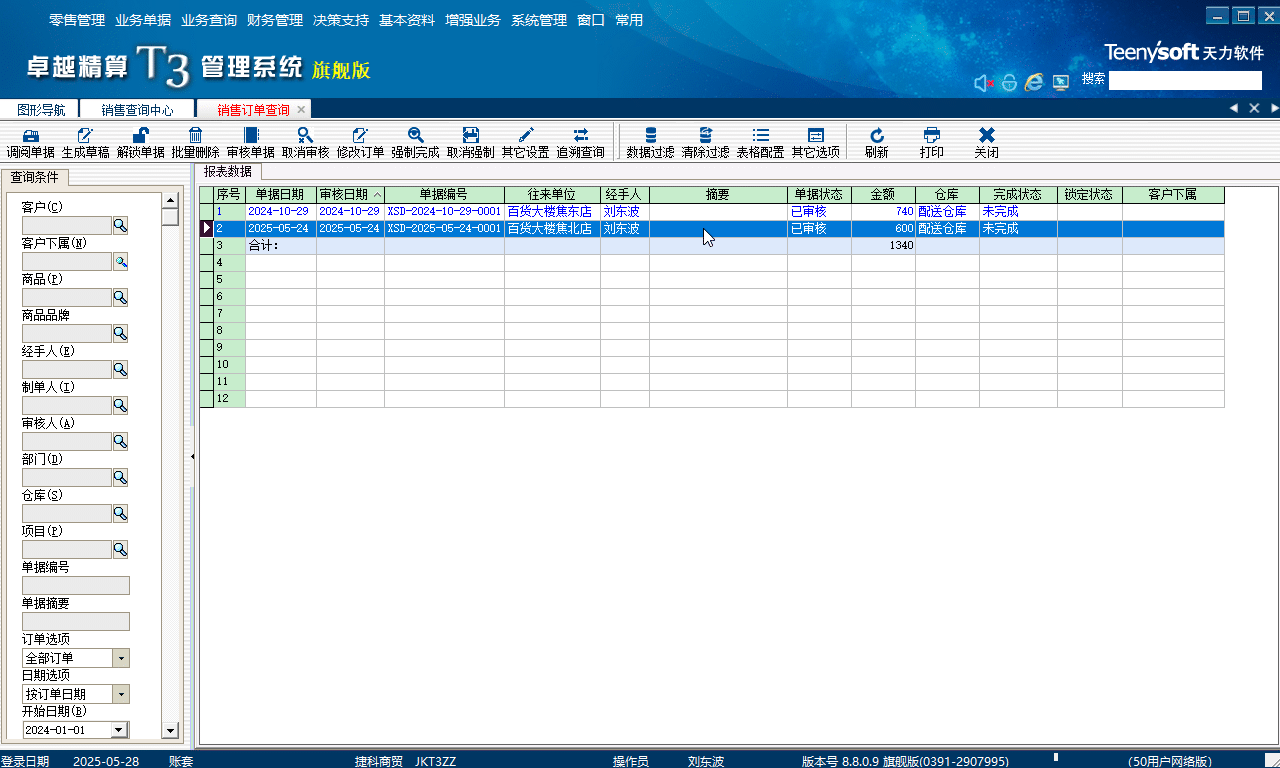Click the 调阅单据 toolbar icon

(x=30, y=136)
